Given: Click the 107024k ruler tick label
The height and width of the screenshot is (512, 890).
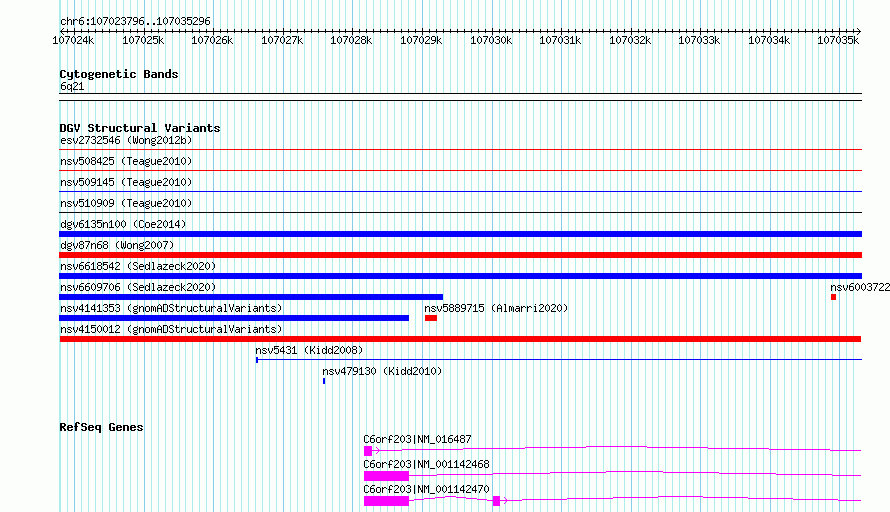Looking at the screenshot, I should click(73, 40).
